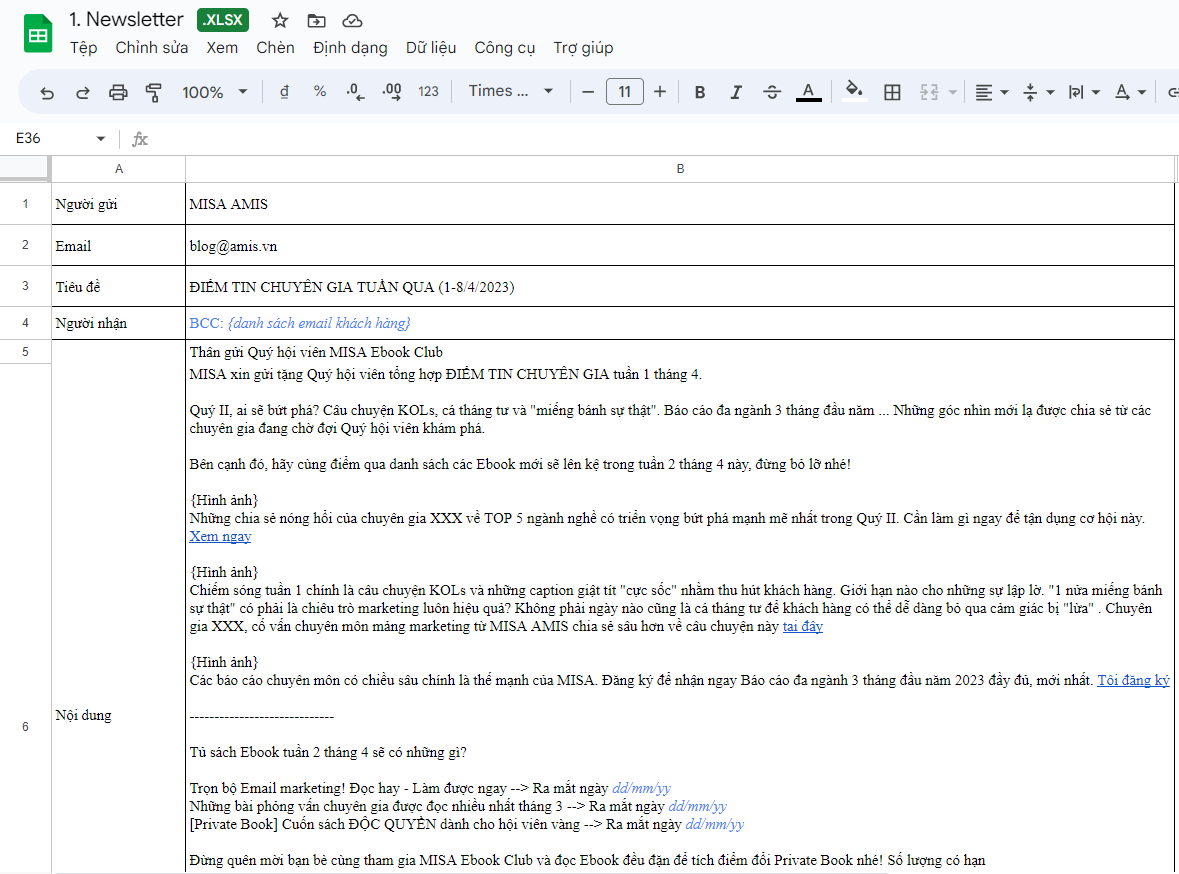The width and height of the screenshot is (1179, 874).
Task: Open the Công cụ menu
Action: pos(505,47)
